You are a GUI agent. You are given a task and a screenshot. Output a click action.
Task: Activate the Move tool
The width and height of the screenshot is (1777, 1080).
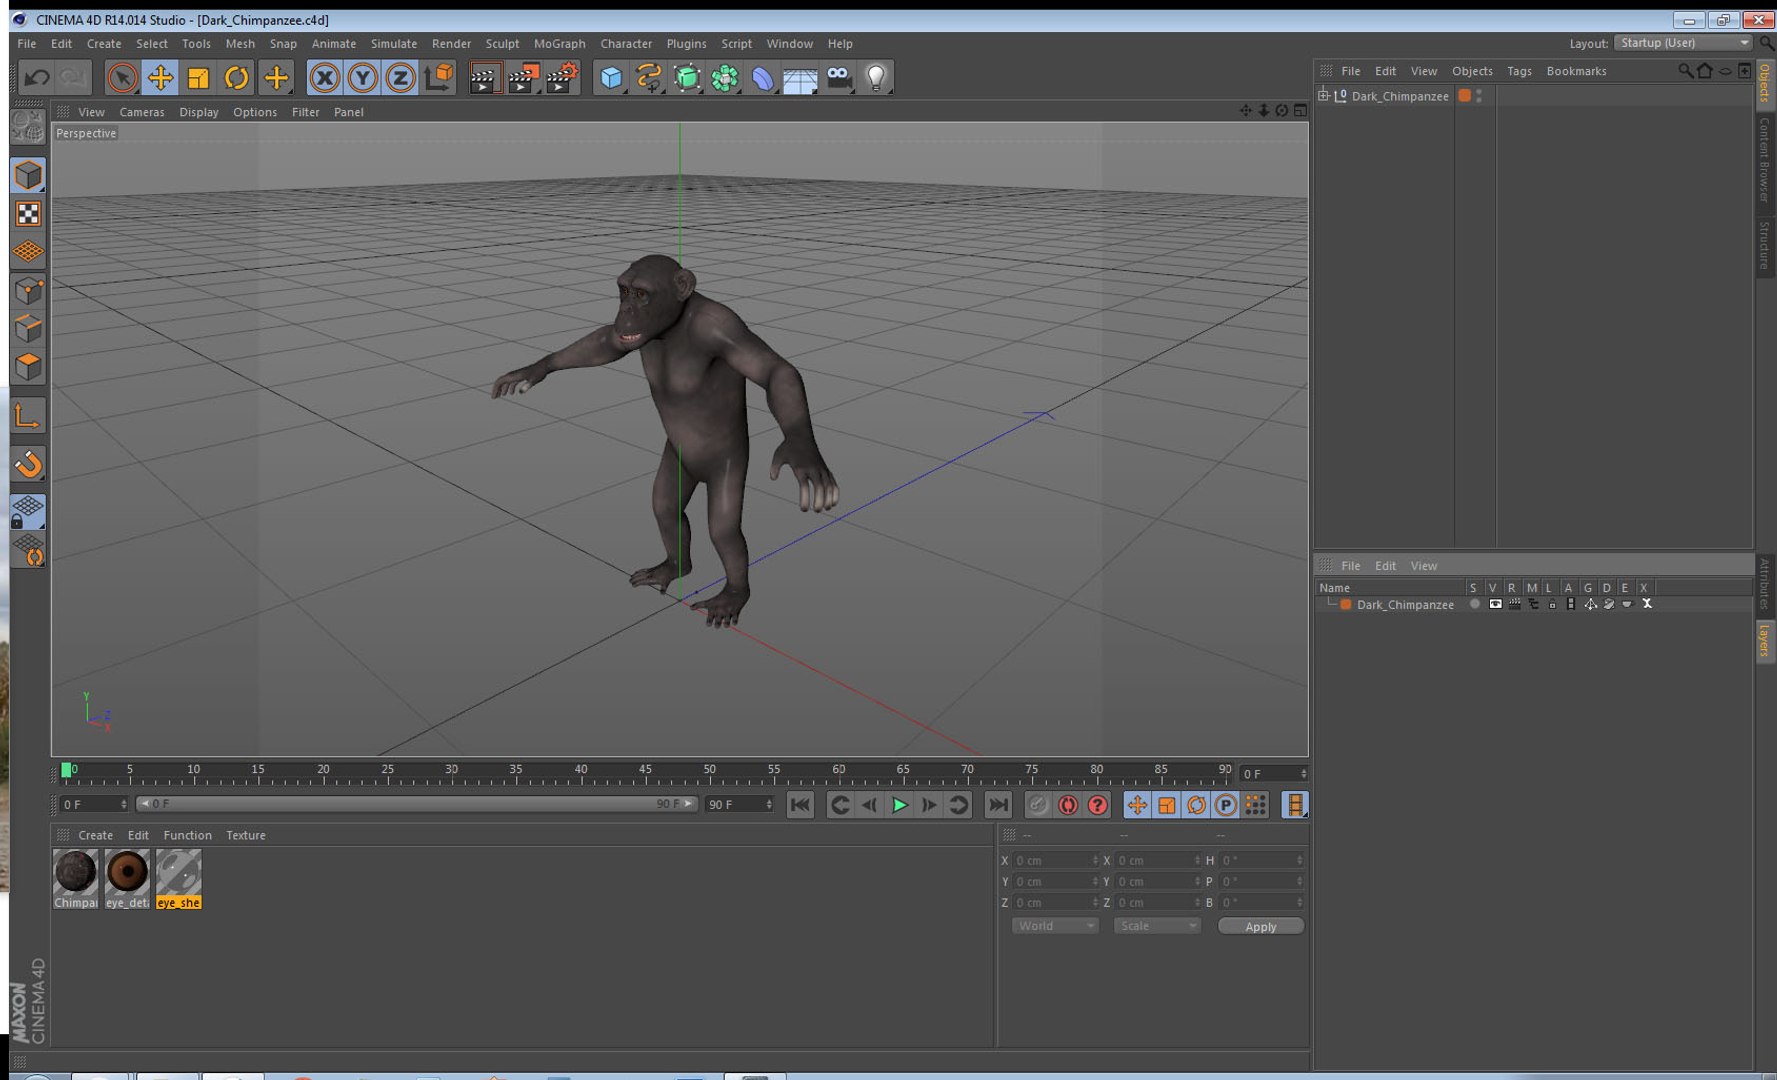pos(160,78)
